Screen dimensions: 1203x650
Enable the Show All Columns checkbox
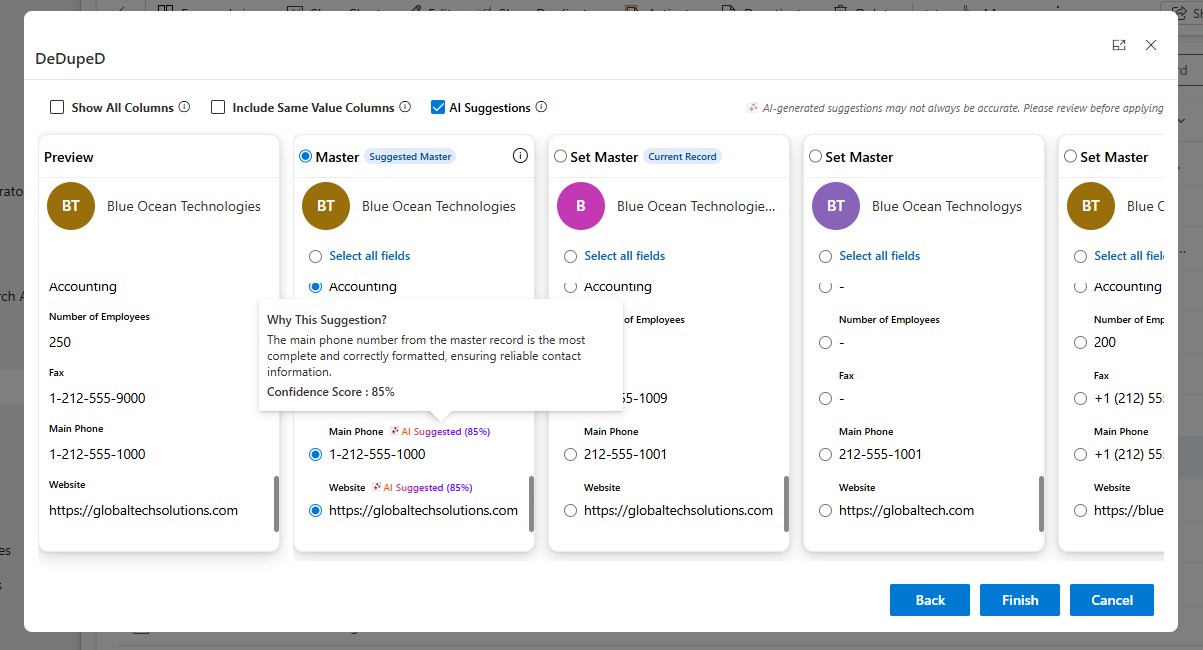click(x=57, y=107)
